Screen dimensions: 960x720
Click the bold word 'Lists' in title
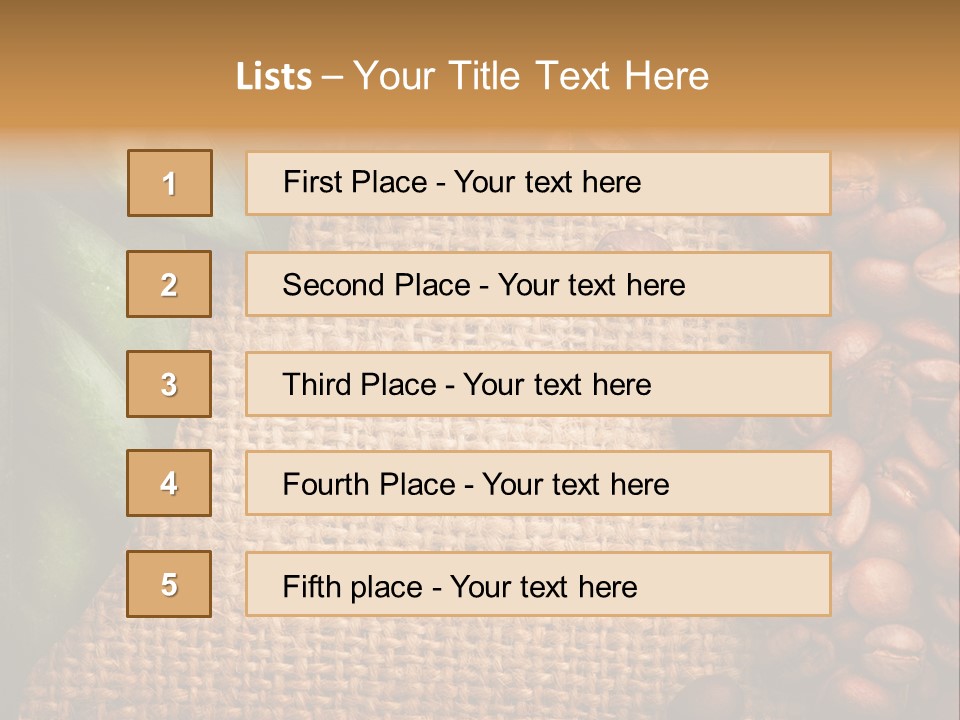[273, 77]
